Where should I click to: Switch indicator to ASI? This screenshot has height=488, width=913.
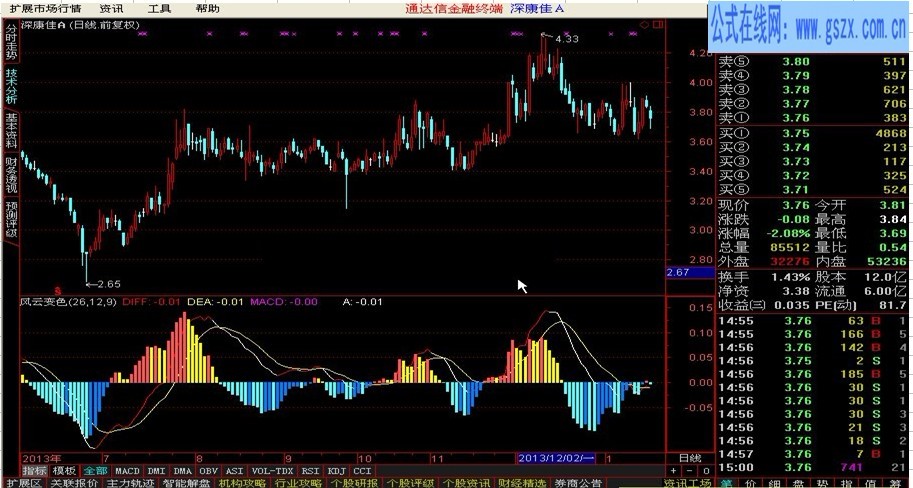point(235,471)
